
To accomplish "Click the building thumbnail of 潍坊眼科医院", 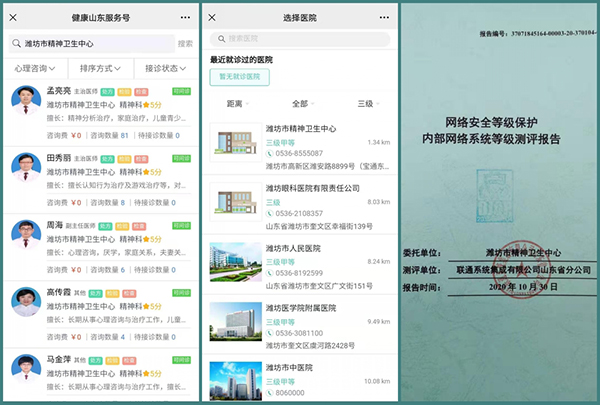I will (x=236, y=202).
